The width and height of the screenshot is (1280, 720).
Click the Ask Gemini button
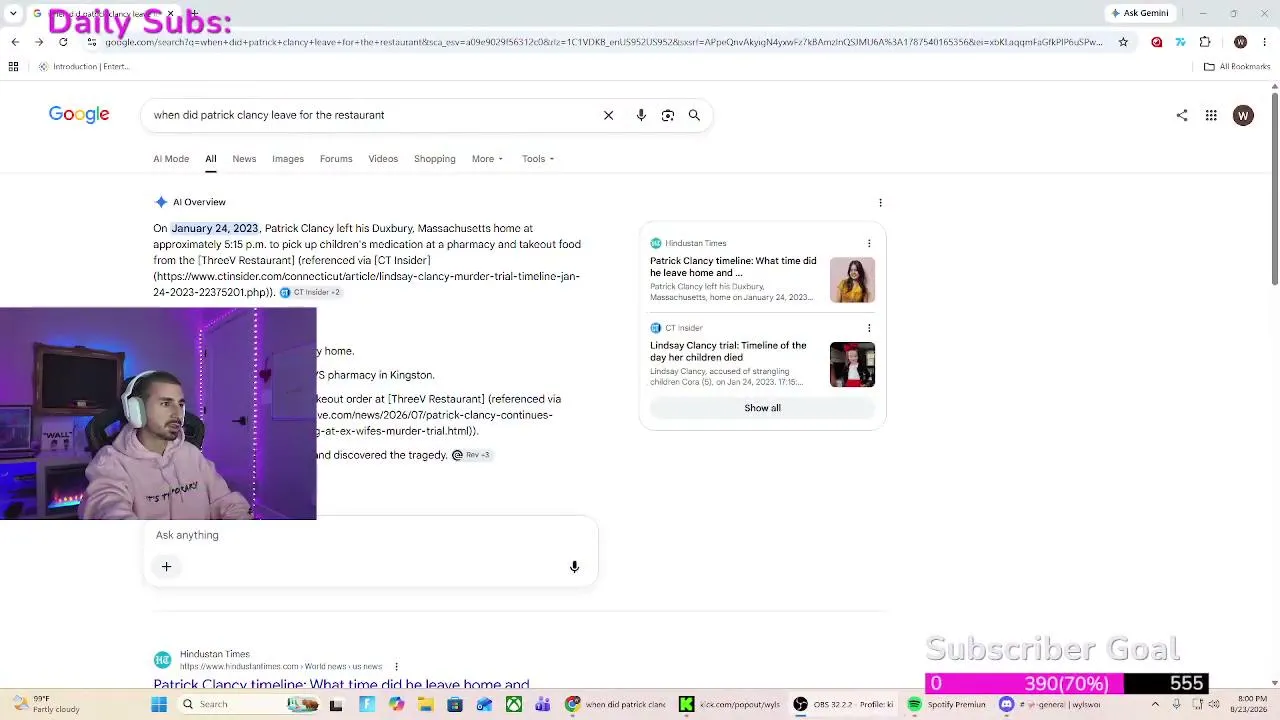pyautogui.click(x=1139, y=13)
